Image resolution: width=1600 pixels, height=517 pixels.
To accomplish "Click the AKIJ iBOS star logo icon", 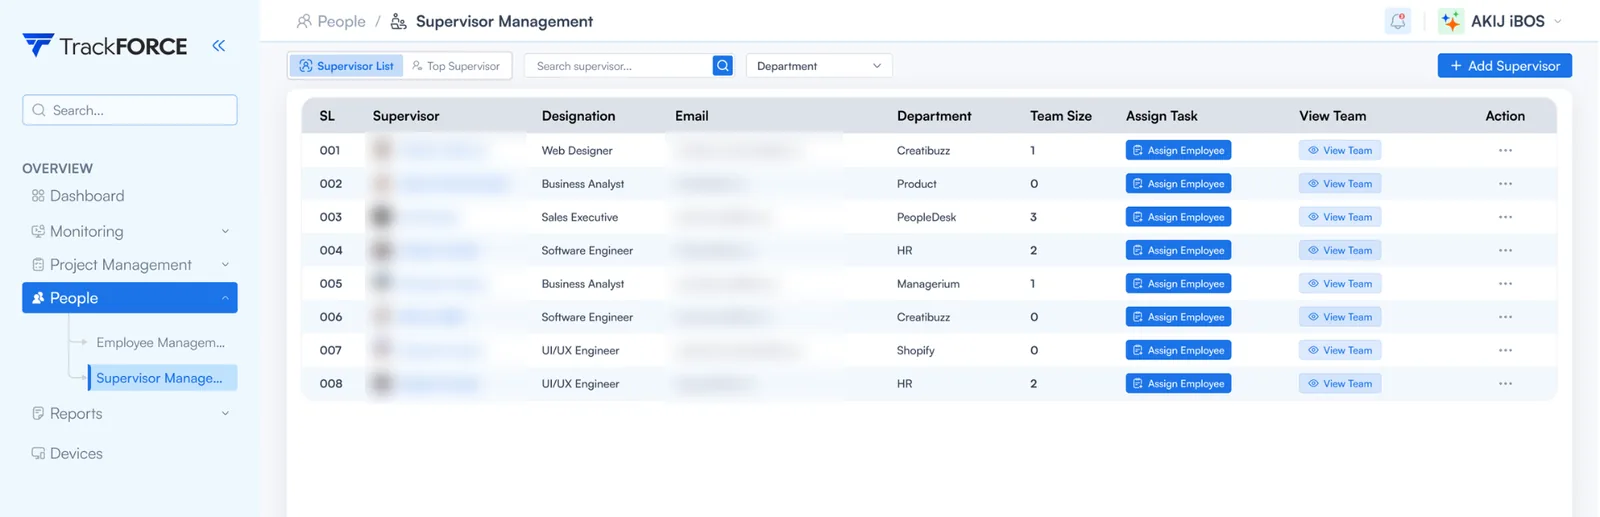I will (x=1451, y=21).
